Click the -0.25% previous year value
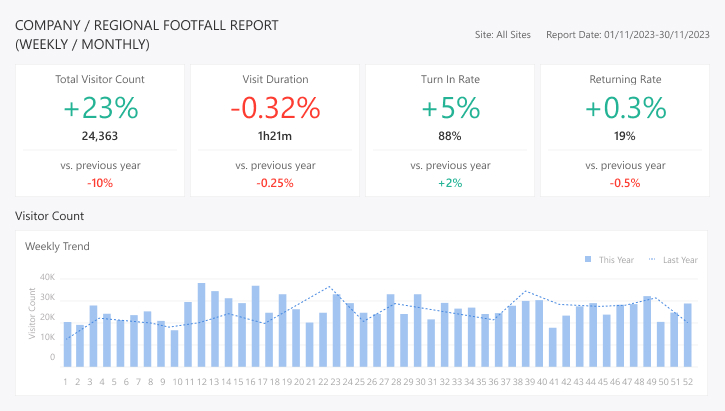Viewport: 725px width, 411px height. coord(275,183)
